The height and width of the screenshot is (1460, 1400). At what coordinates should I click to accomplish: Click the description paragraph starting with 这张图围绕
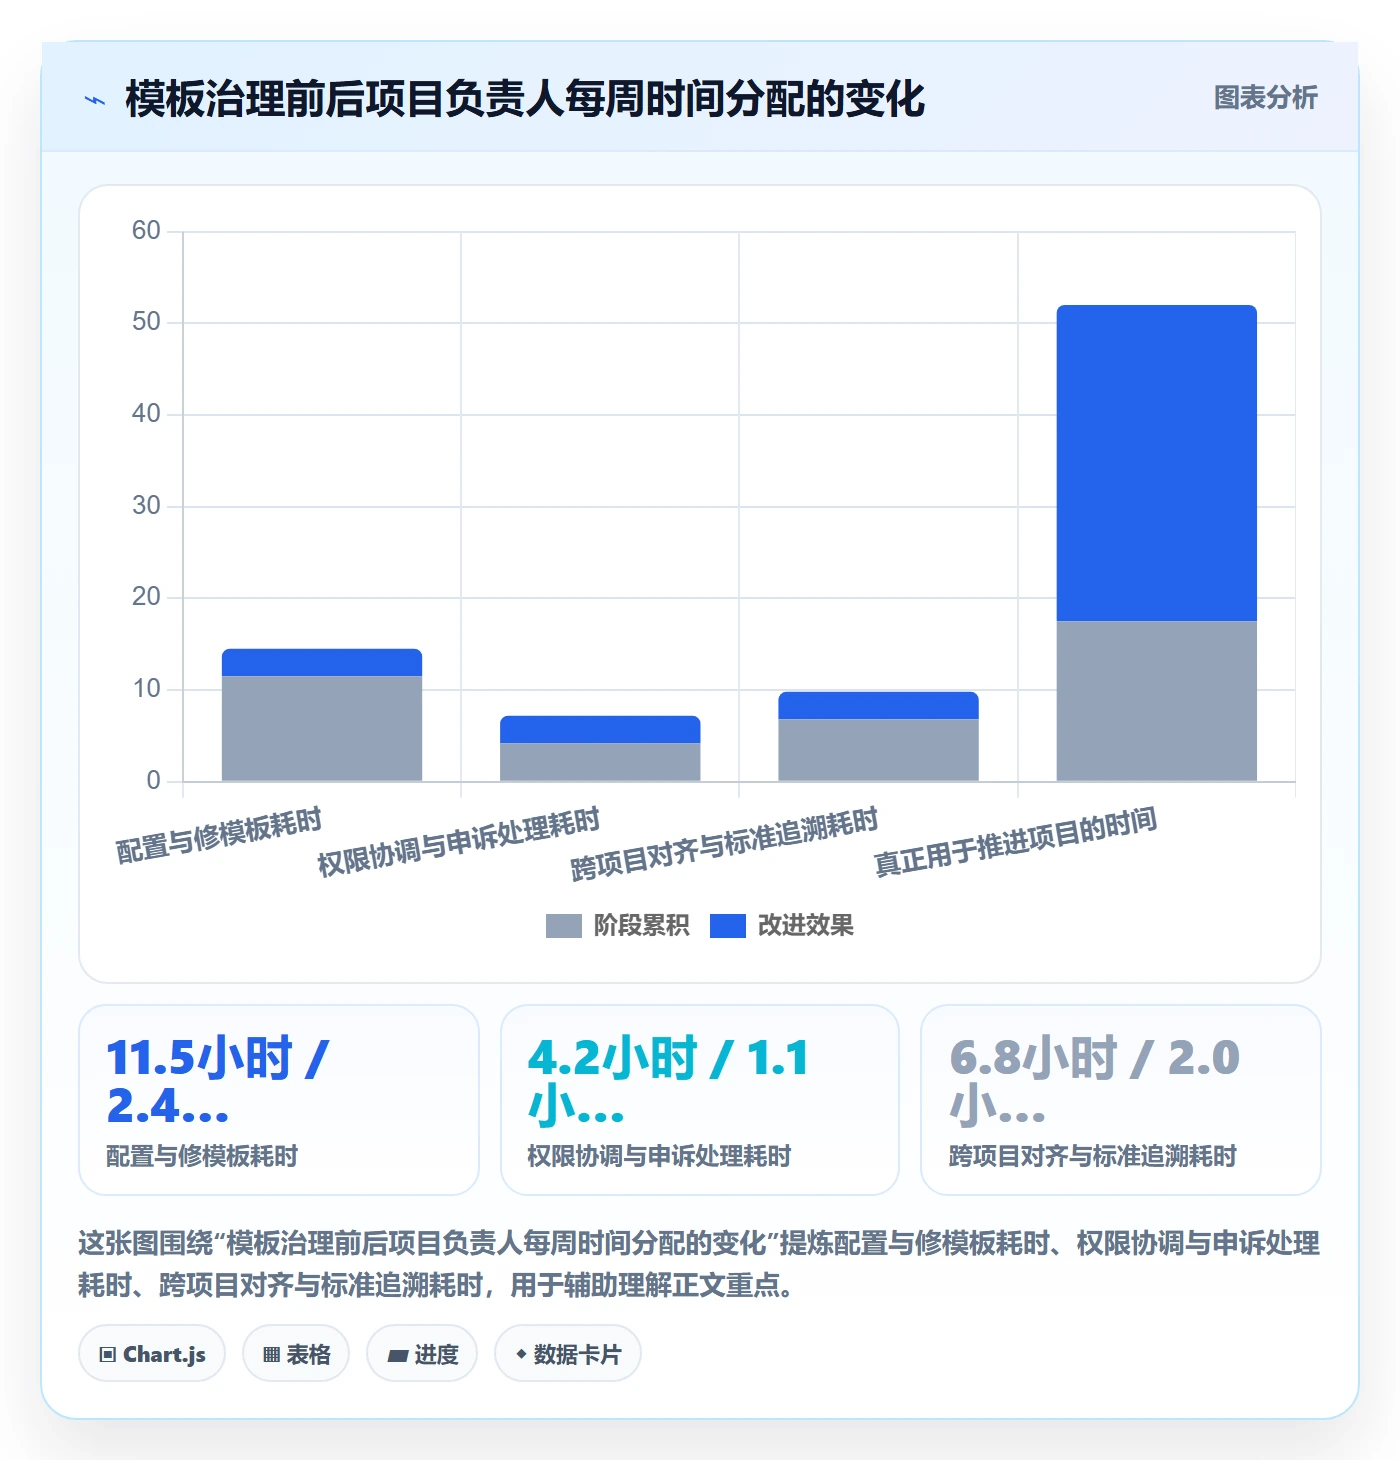click(x=699, y=1264)
